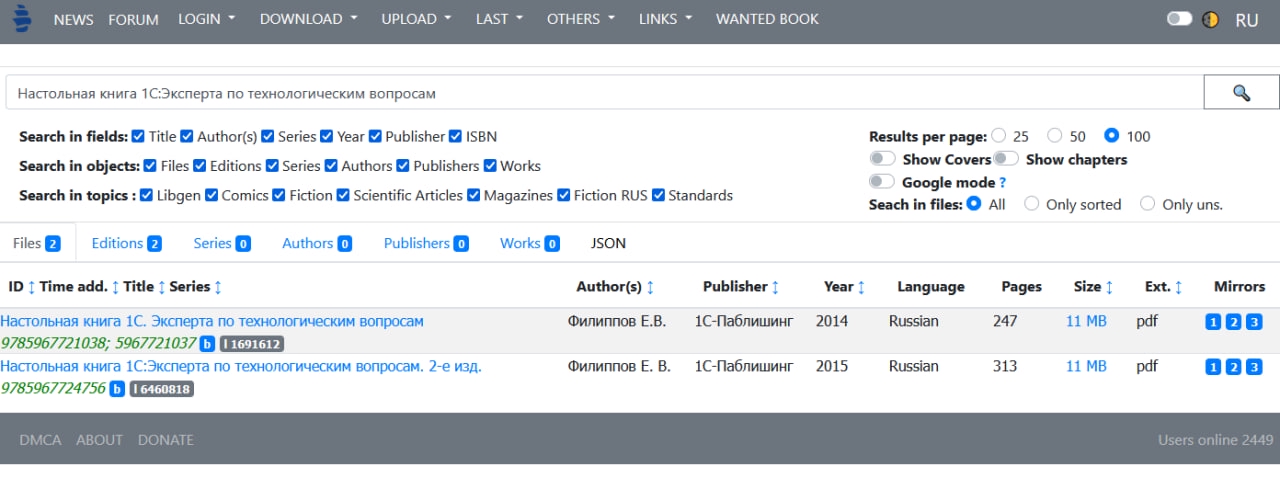Image resolution: width=1280 pixels, height=478 pixels.
Task: Uncheck the ISBN field checkbox
Action: (456, 137)
